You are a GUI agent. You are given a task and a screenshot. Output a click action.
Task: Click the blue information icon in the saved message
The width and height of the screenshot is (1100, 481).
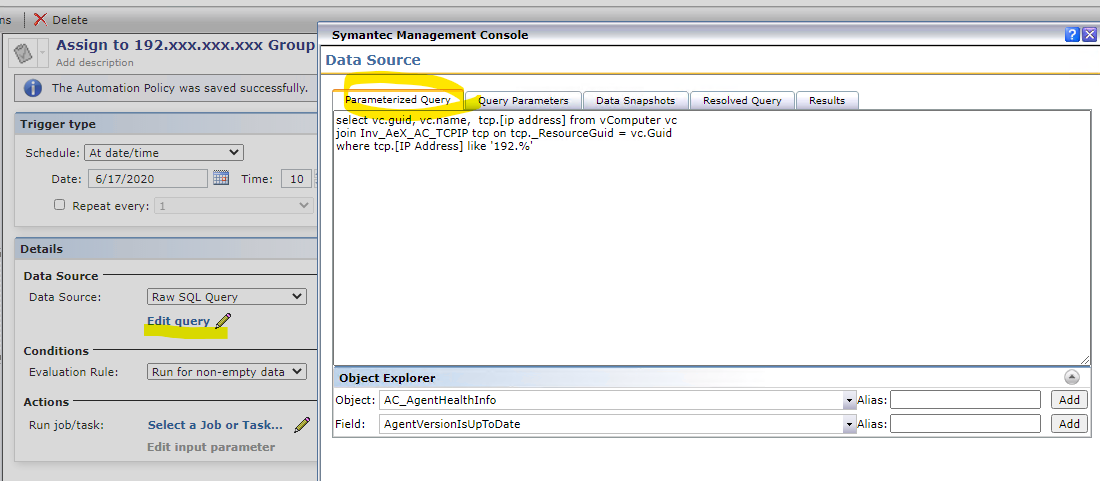tap(32, 88)
